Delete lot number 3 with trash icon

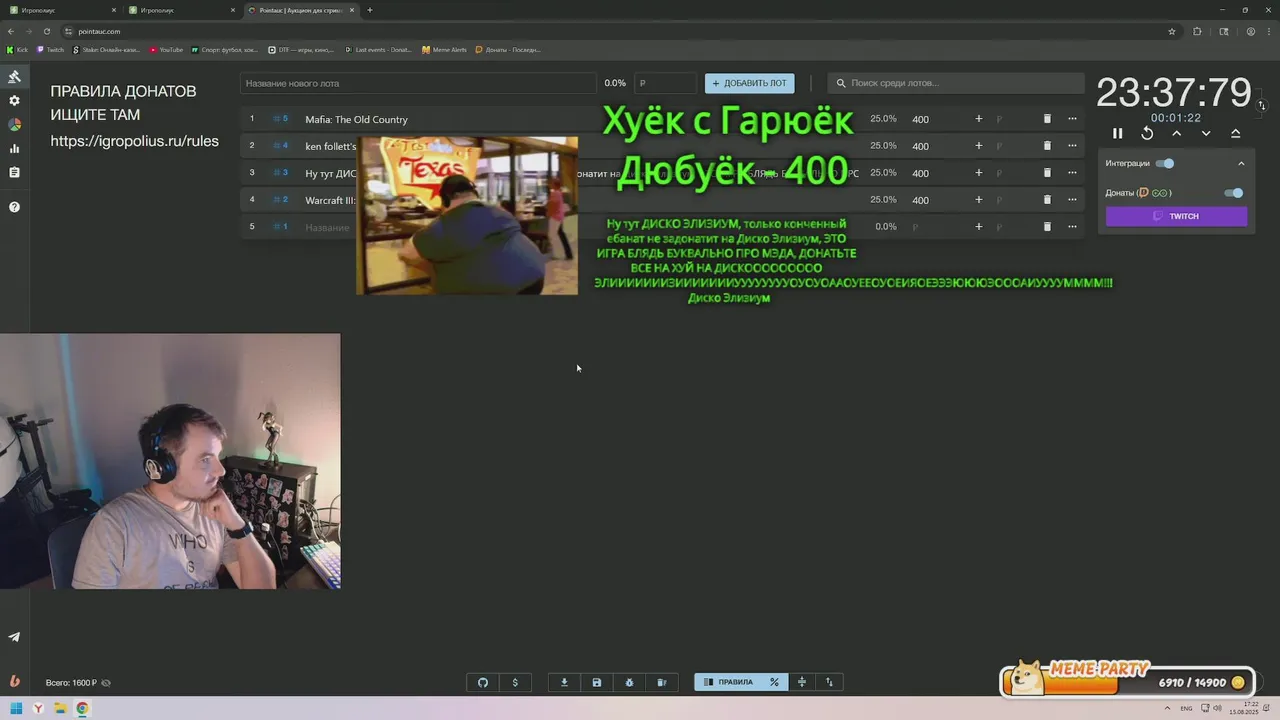pos(1047,173)
